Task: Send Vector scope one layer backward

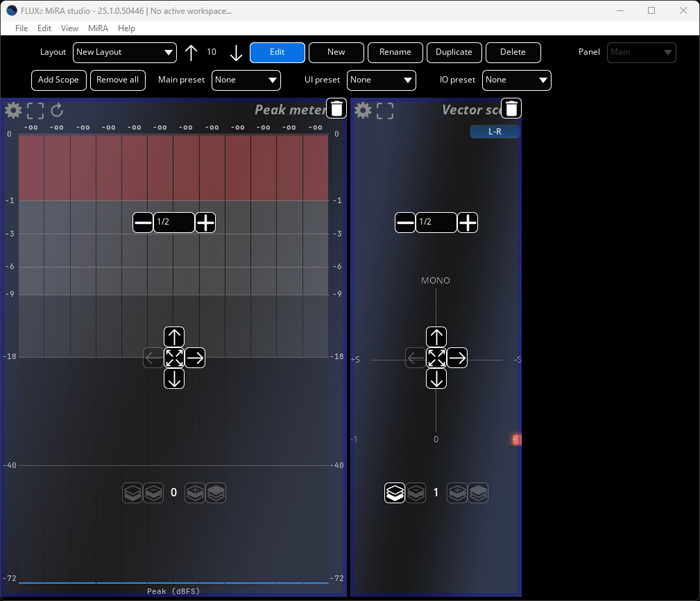Action: click(x=416, y=493)
